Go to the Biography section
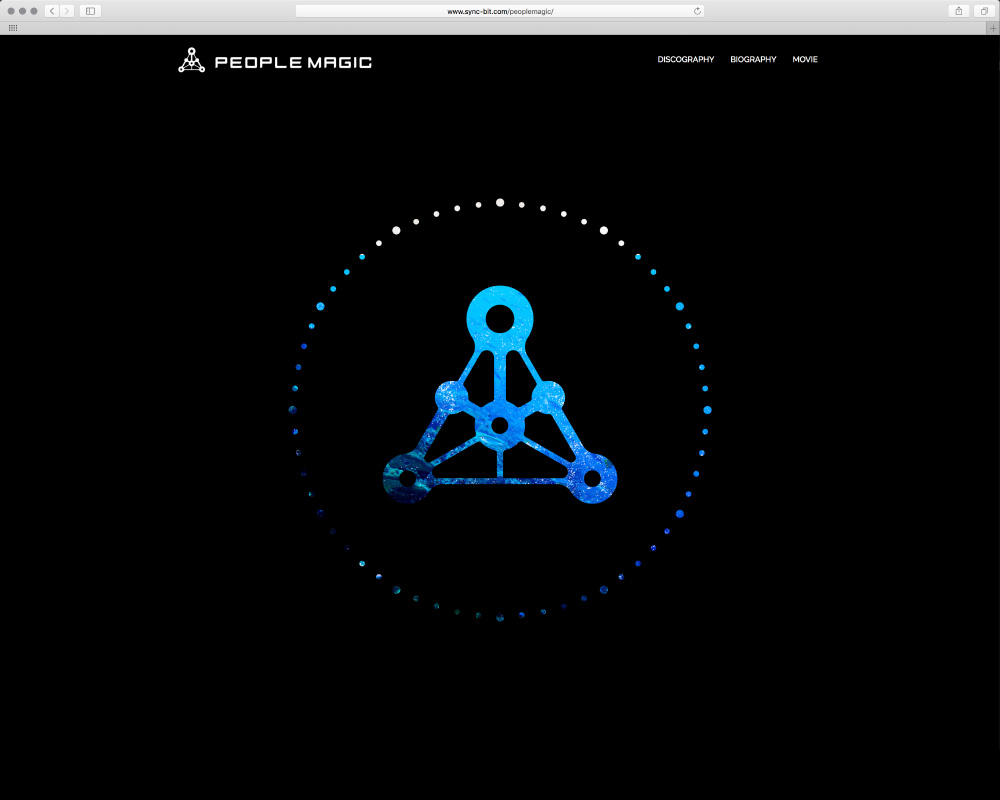This screenshot has height=800, width=1000. pos(753,60)
